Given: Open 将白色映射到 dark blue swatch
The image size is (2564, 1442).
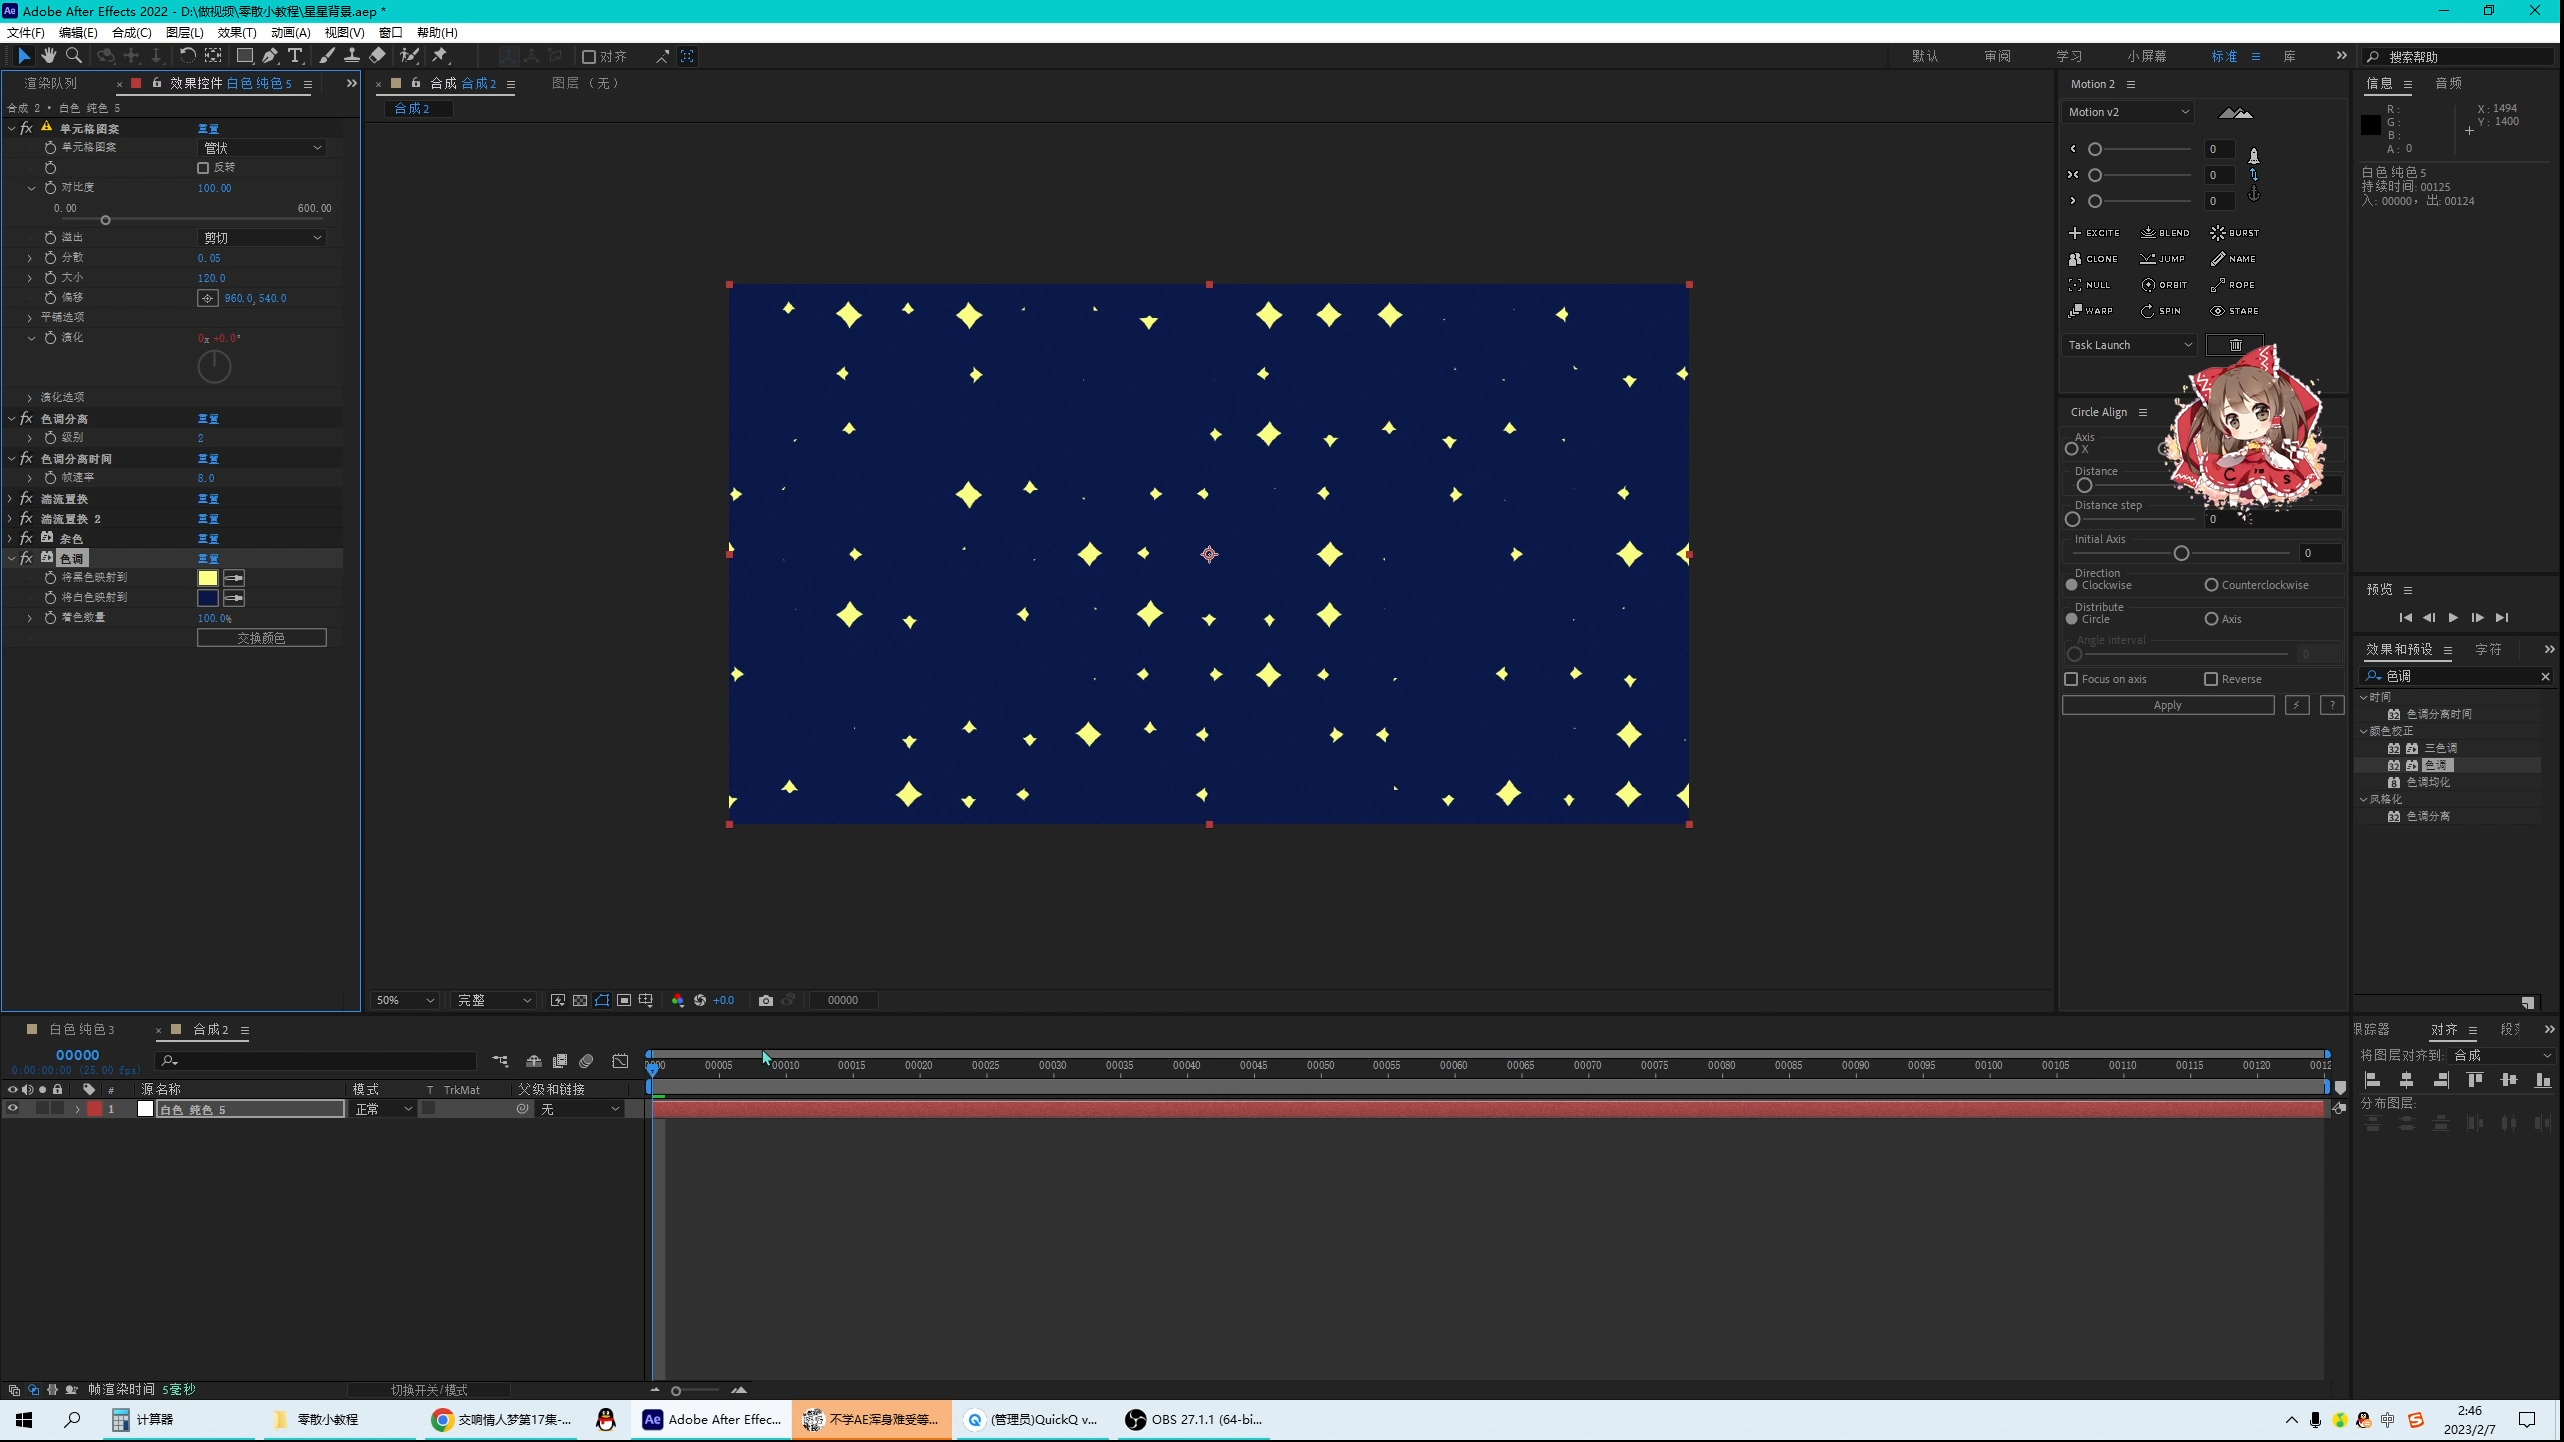Looking at the screenshot, I should [207, 598].
